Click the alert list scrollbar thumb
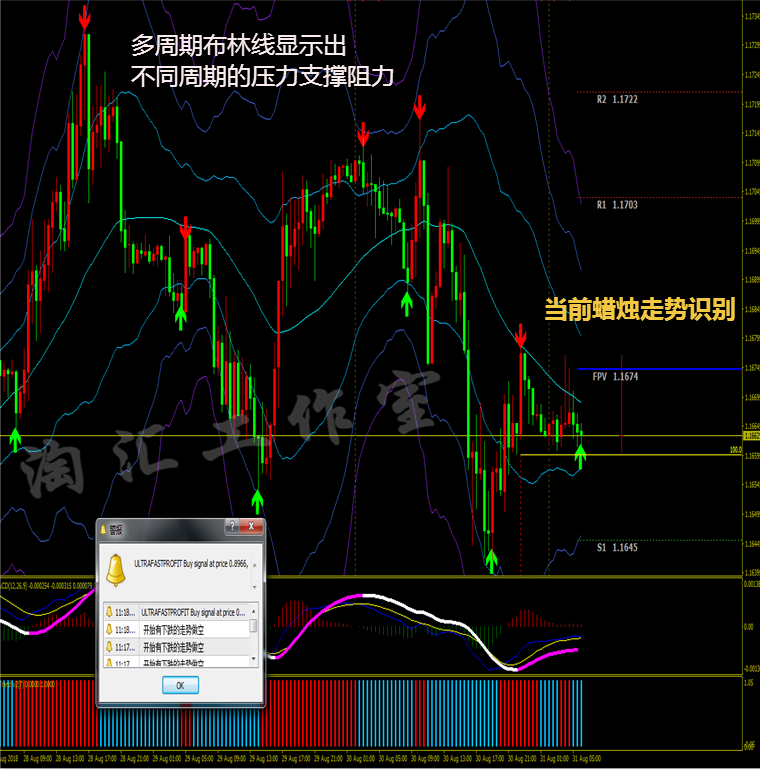The image size is (760, 770). coord(254,626)
